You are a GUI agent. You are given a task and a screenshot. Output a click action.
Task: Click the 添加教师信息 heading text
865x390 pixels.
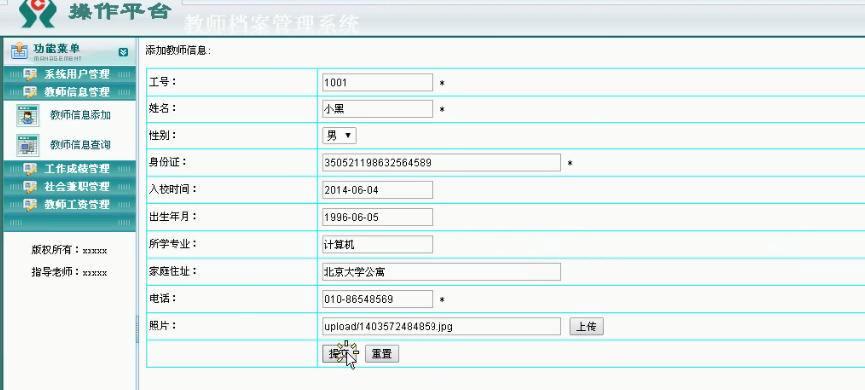[178, 51]
